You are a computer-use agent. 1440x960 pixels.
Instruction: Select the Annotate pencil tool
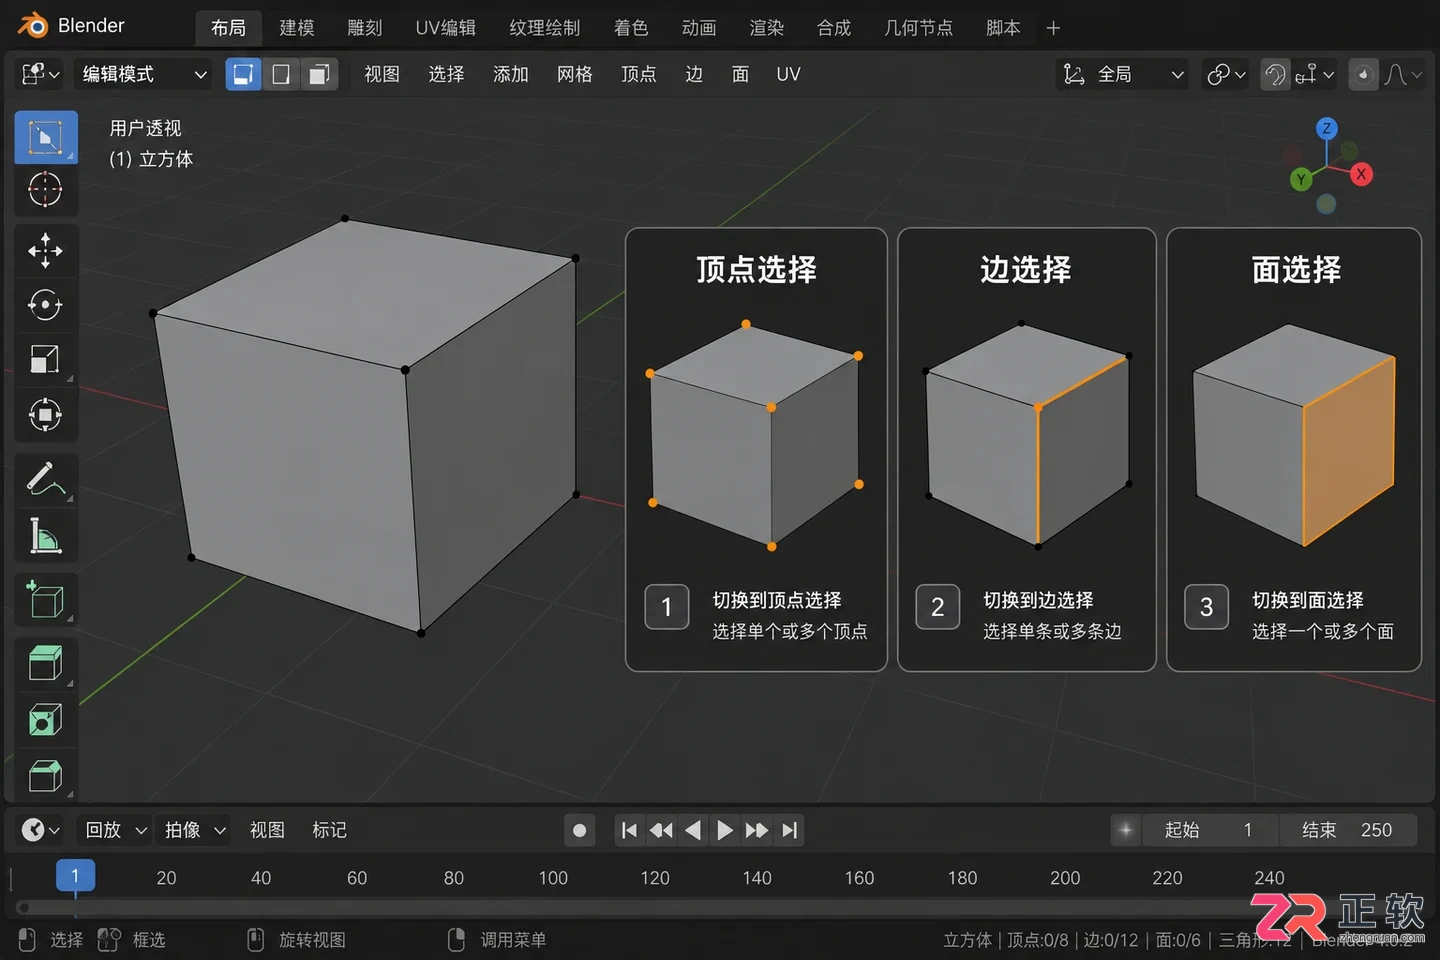(x=46, y=480)
